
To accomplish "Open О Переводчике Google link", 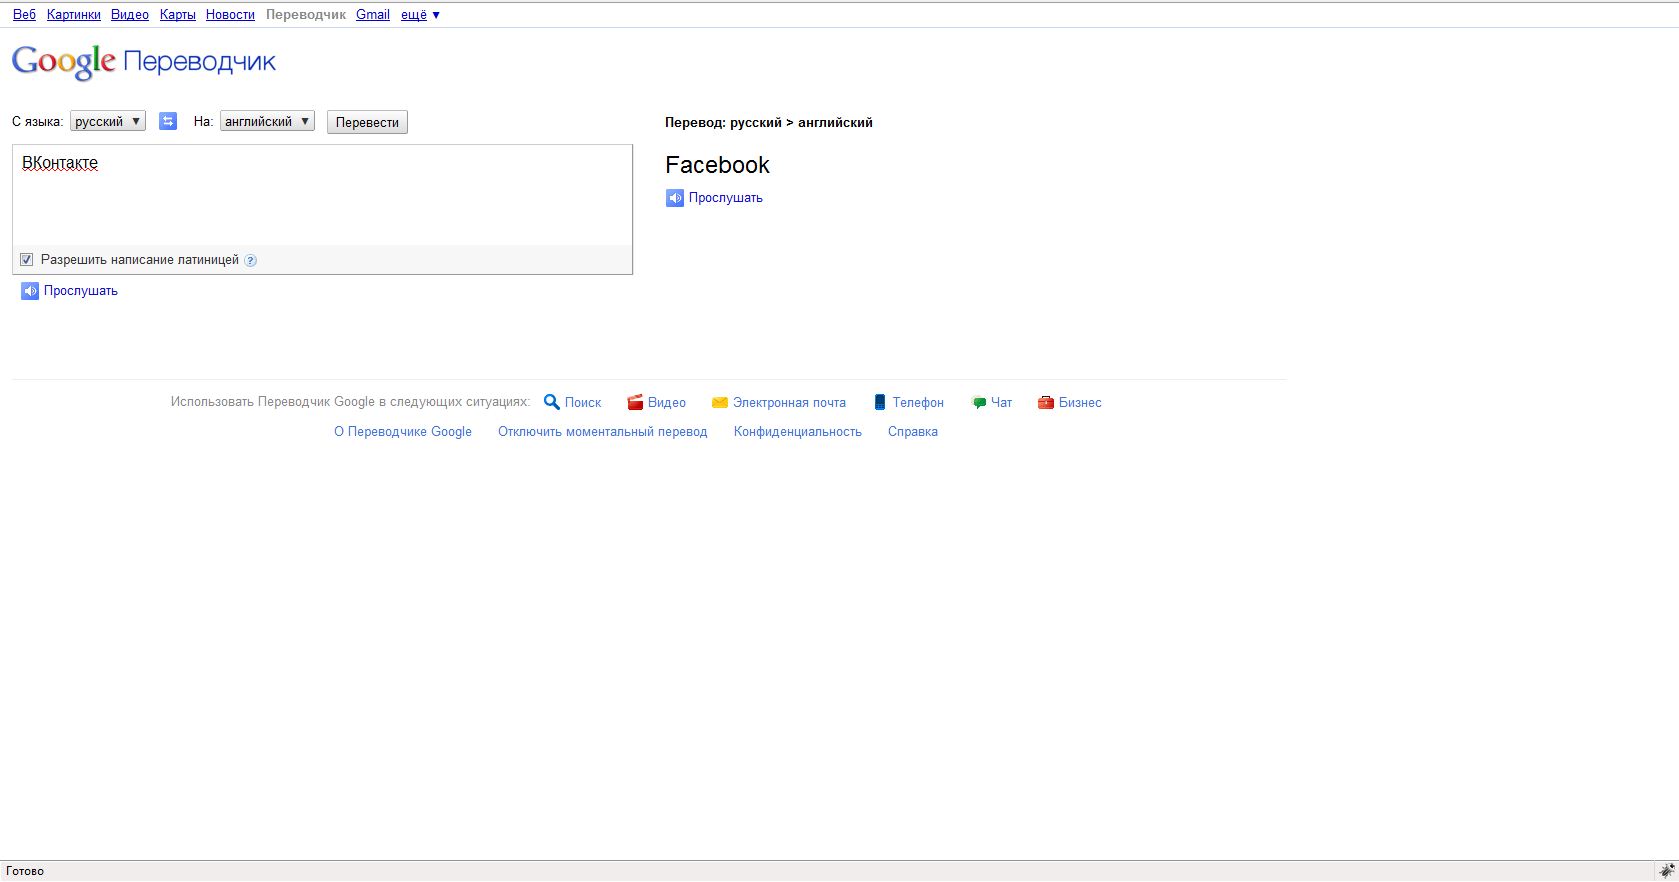I will (403, 432).
